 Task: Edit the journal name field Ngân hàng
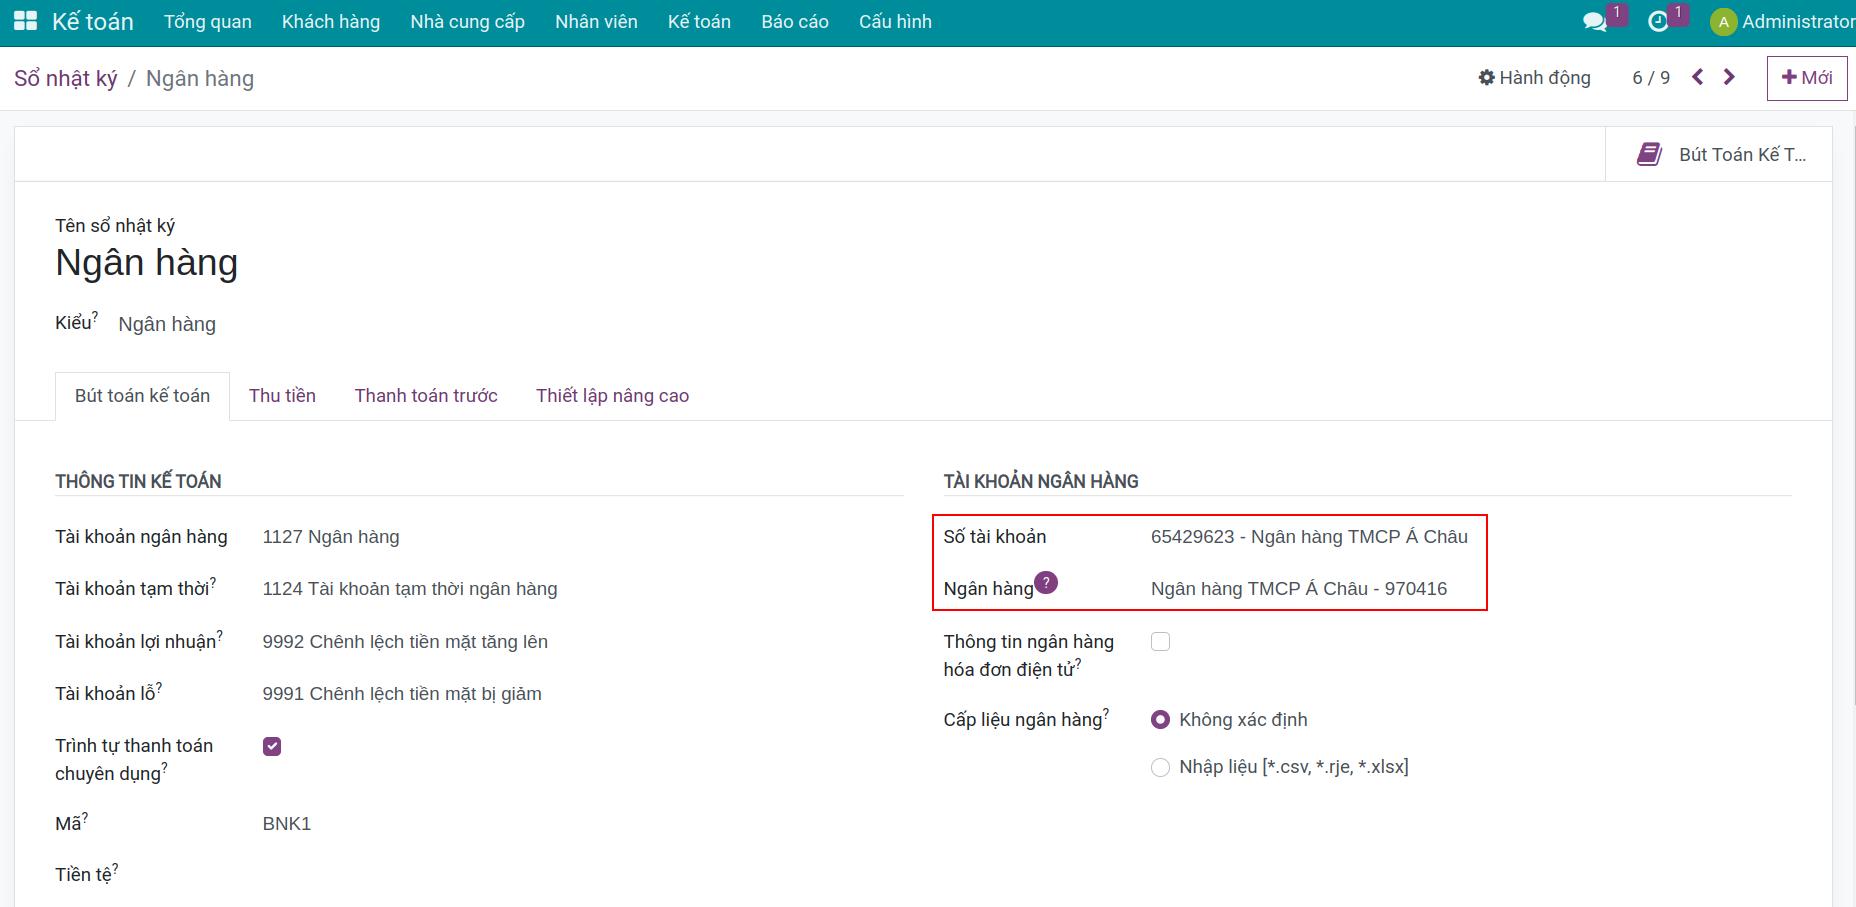tap(147, 263)
